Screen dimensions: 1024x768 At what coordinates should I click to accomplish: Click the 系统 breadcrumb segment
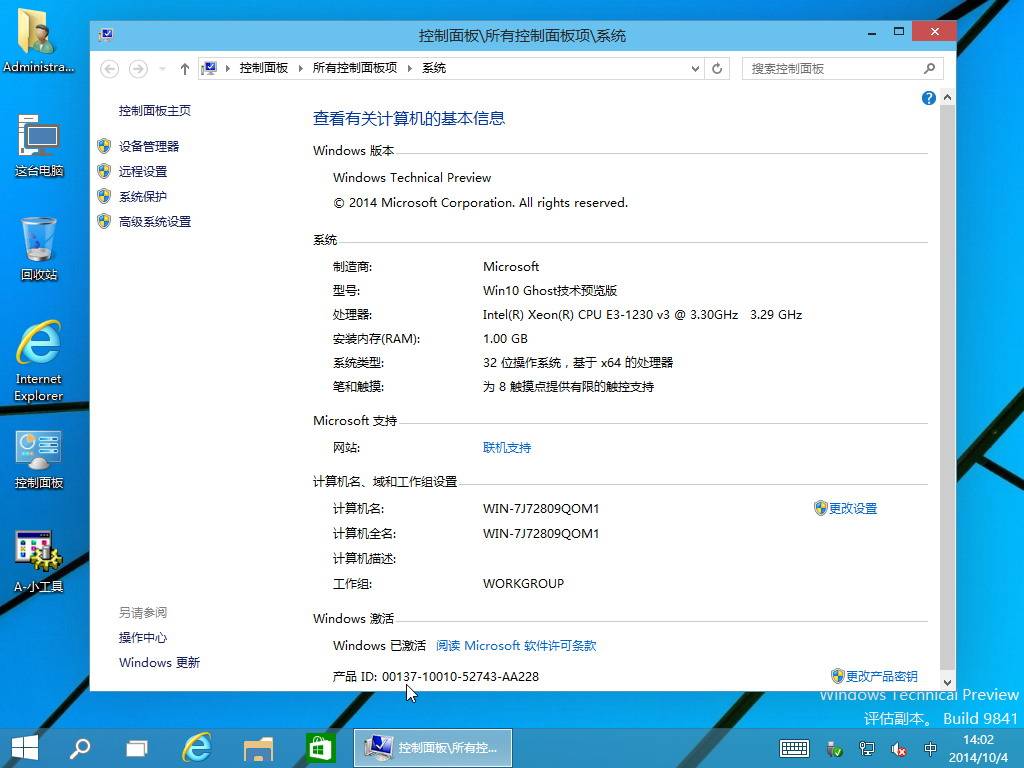coord(434,68)
